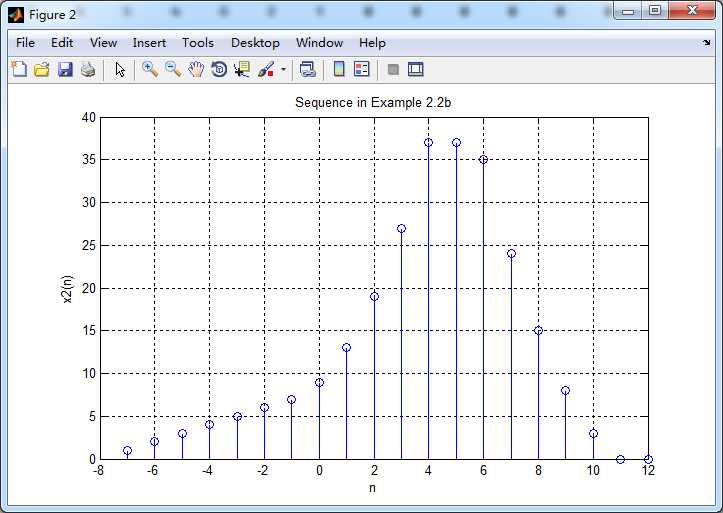The height and width of the screenshot is (513, 723).
Task: Click the x-axis label n
Action: [373, 488]
